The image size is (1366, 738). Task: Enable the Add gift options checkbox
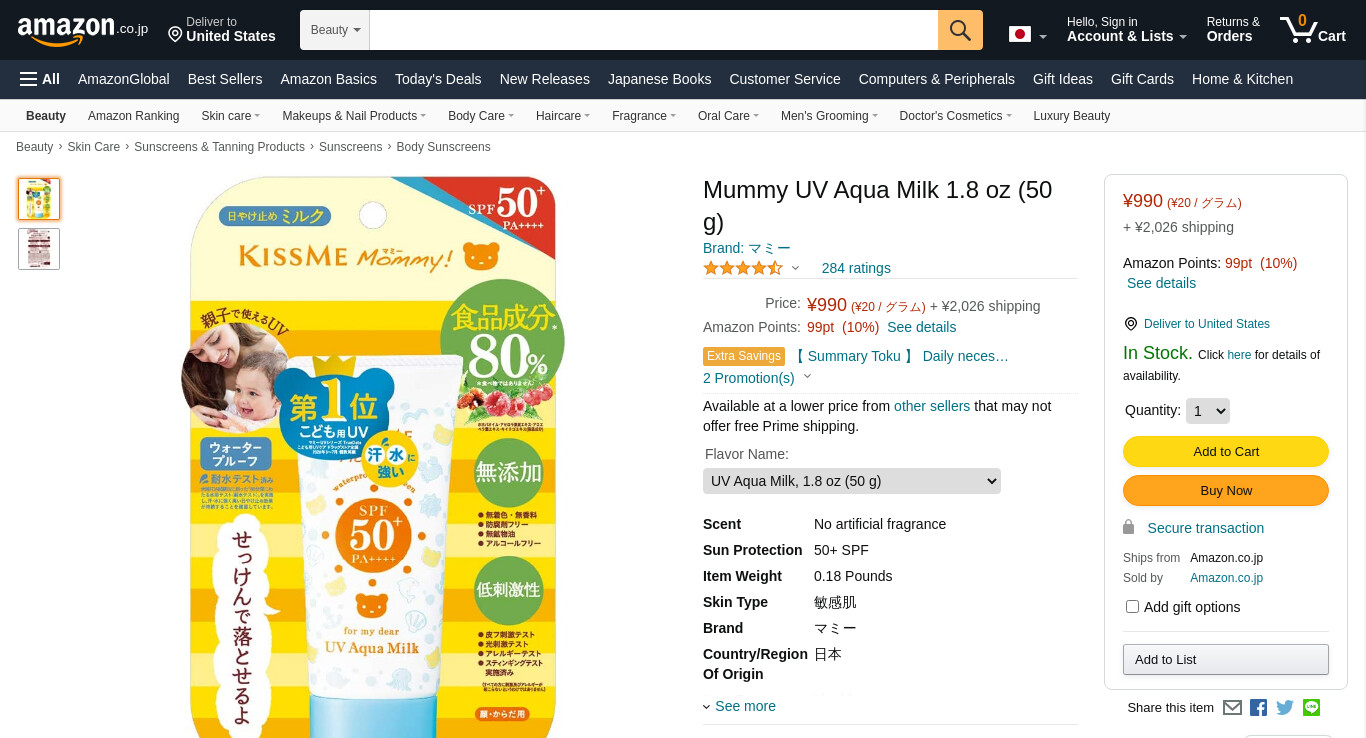coord(1132,607)
